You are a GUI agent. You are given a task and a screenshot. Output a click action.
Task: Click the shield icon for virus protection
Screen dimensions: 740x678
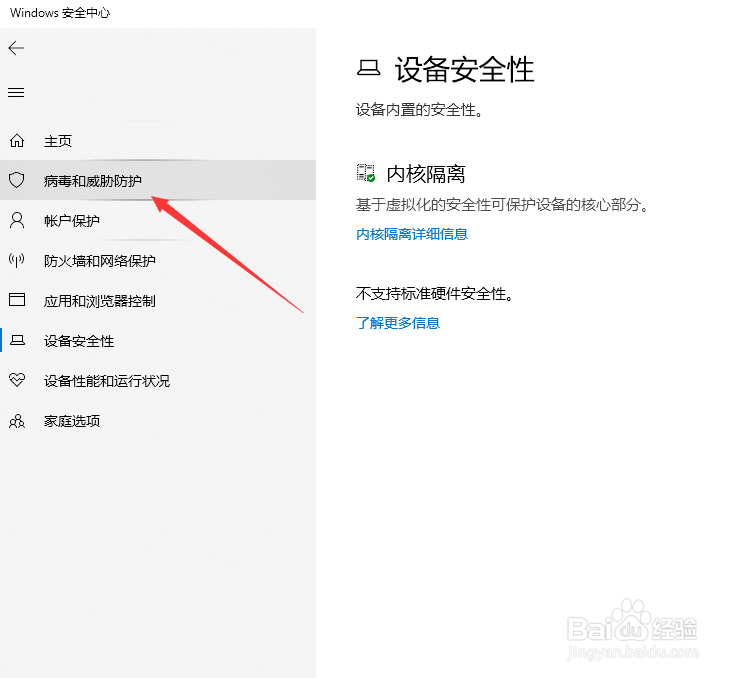pos(17,180)
